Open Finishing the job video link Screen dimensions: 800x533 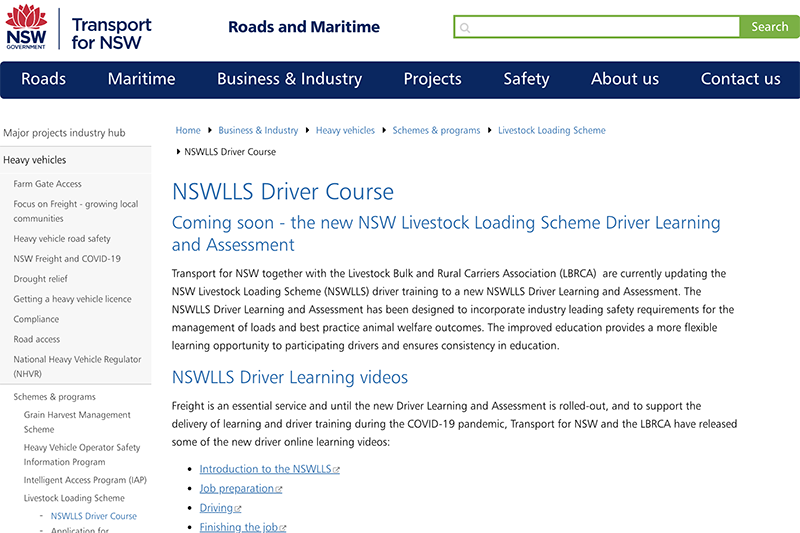239,527
